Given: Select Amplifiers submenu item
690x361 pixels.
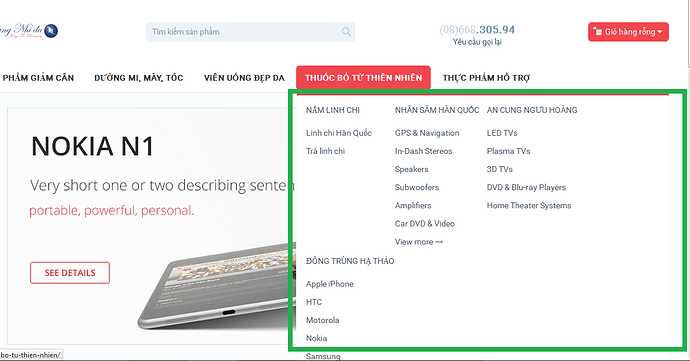Looking at the screenshot, I should (413, 206).
